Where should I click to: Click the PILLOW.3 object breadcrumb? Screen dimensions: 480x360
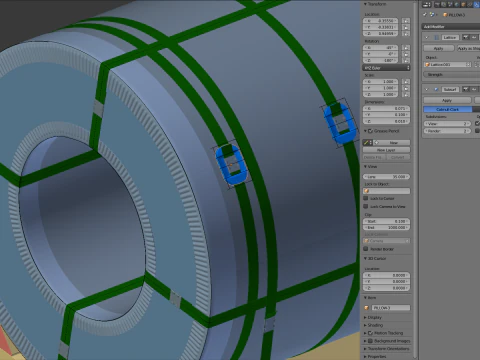coord(456,15)
